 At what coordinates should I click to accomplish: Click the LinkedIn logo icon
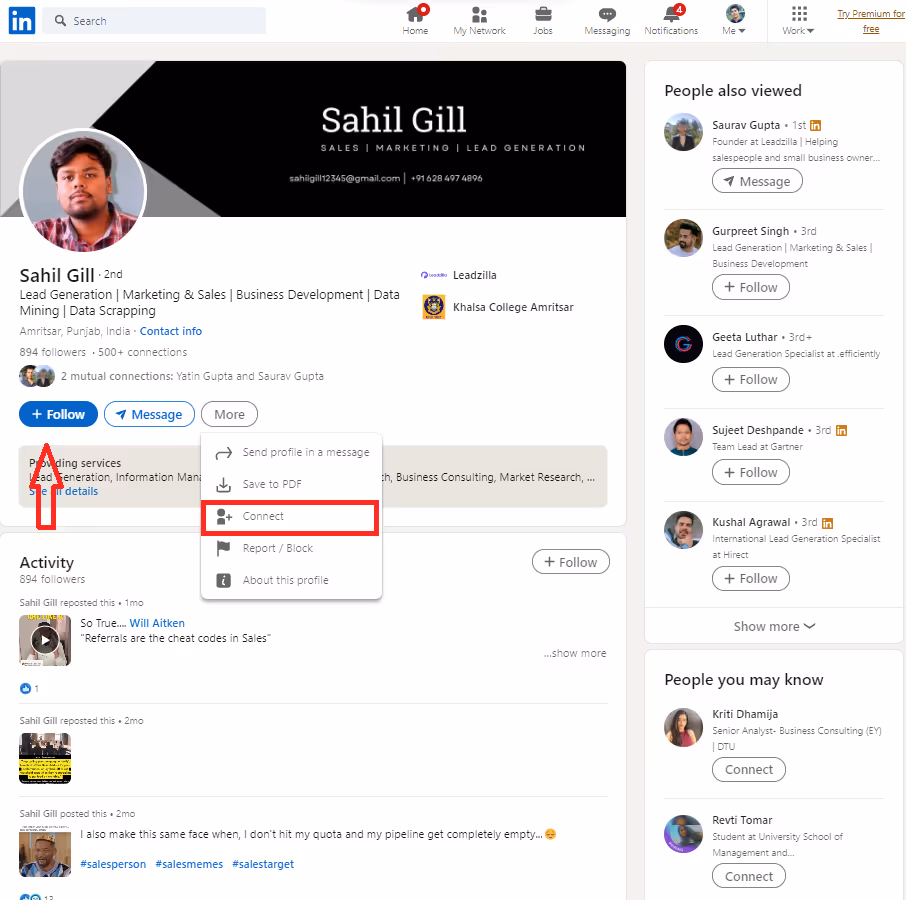click(x=22, y=21)
